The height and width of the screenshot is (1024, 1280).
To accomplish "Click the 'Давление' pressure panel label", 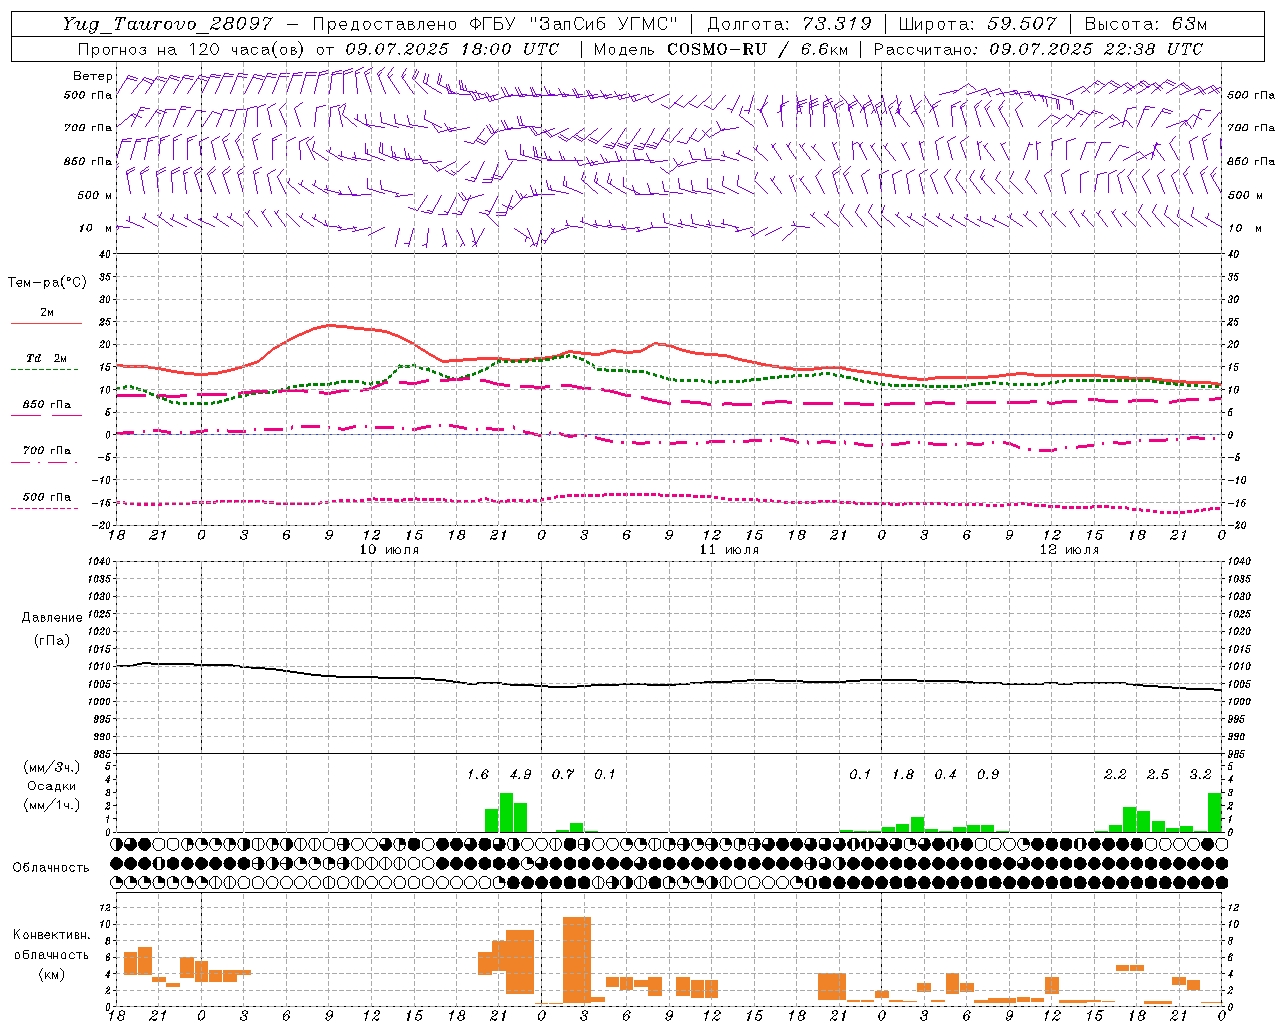I will (x=52, y=618).
